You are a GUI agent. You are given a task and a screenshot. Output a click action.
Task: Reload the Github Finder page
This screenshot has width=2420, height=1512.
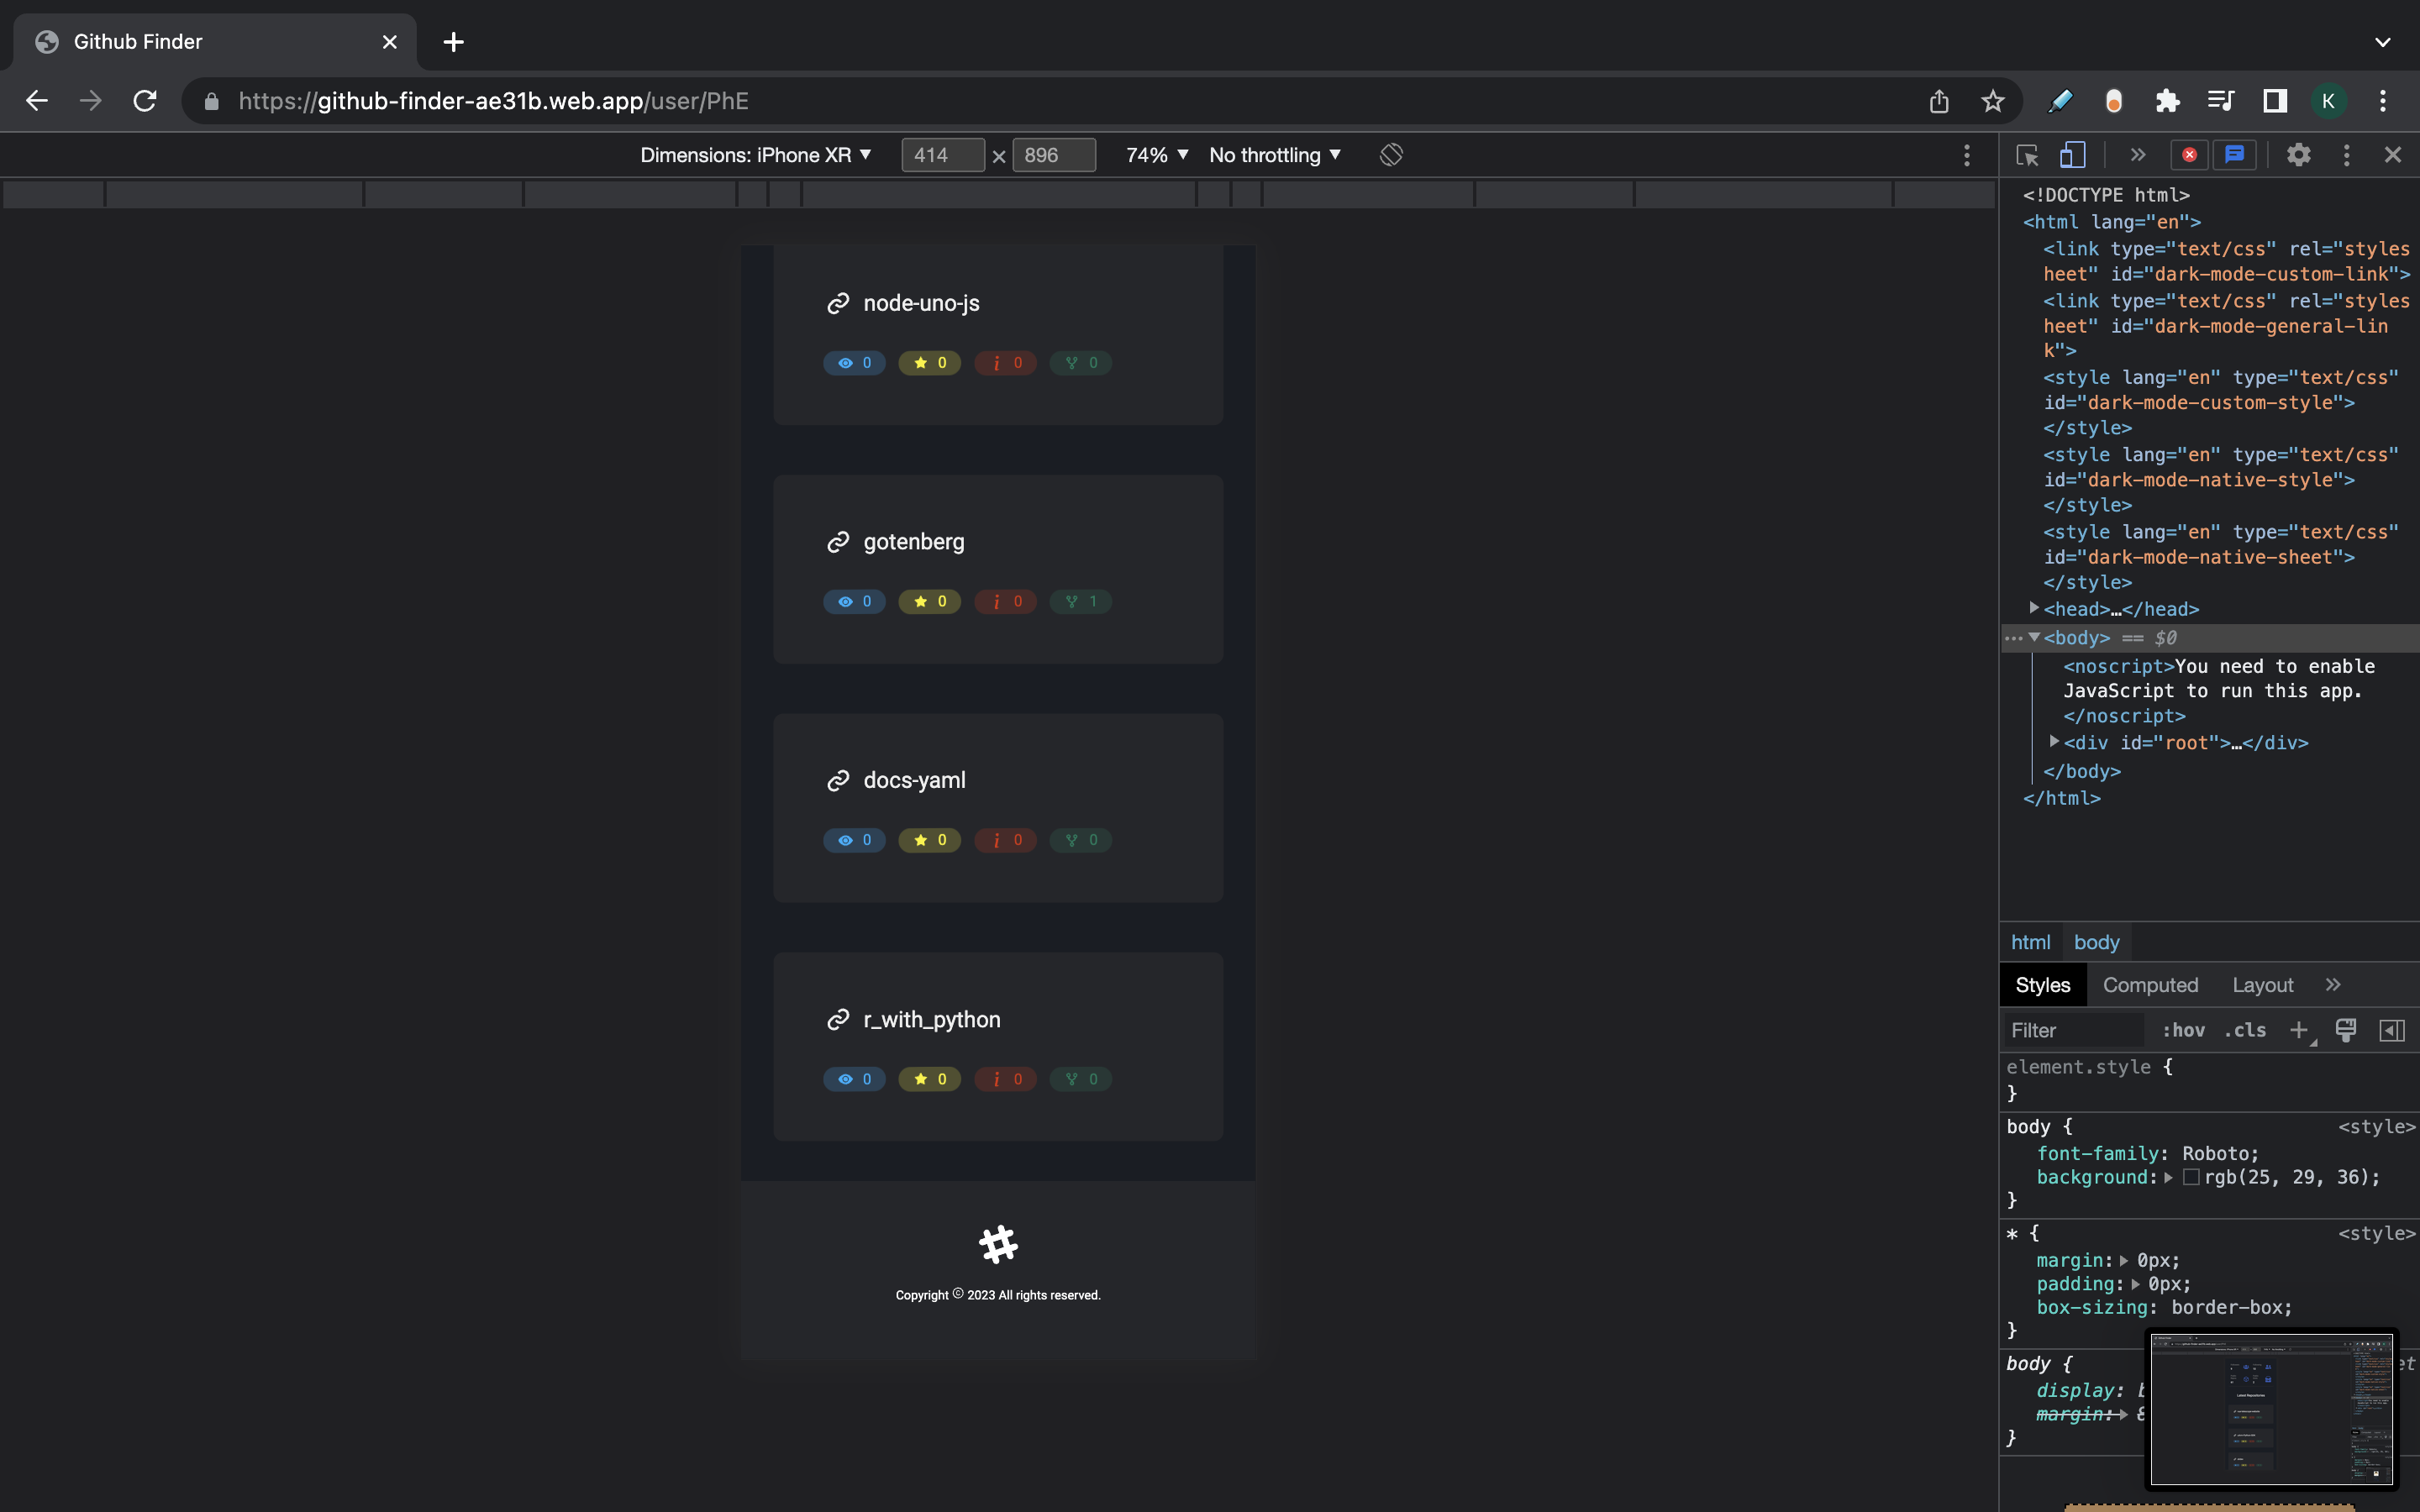tap(145, 100)
